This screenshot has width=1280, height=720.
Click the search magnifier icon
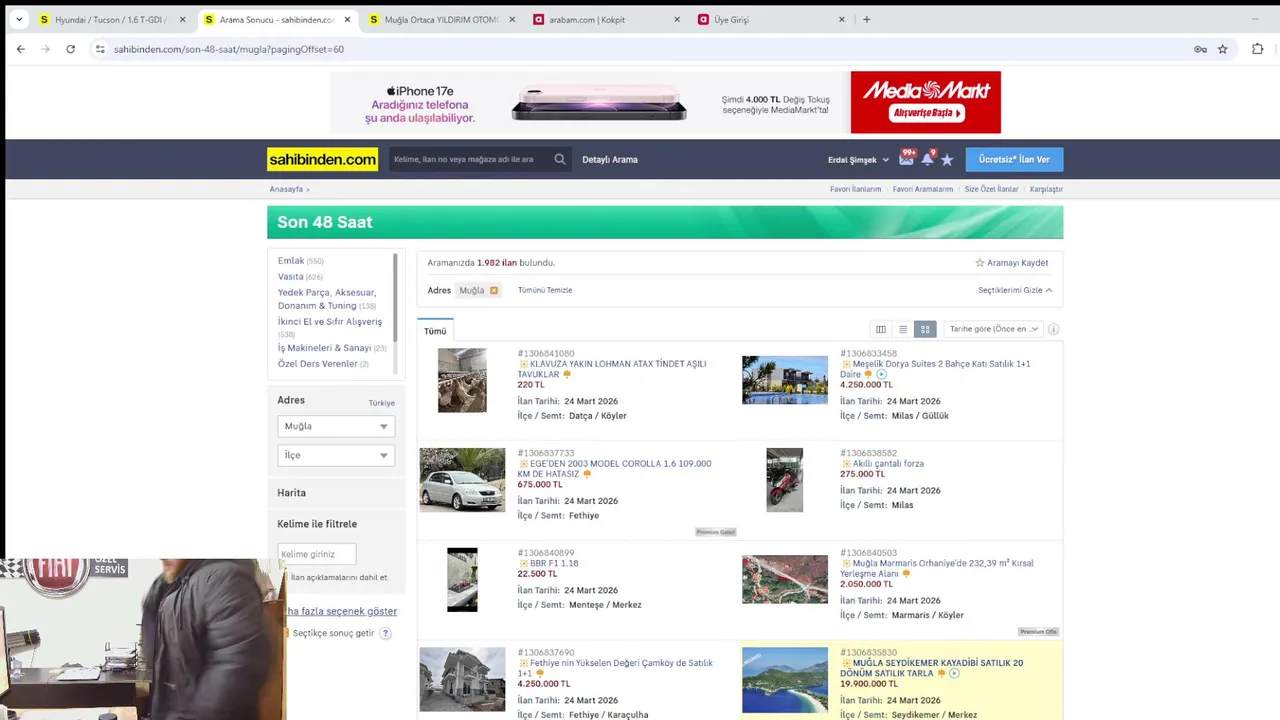pos(560,159)
